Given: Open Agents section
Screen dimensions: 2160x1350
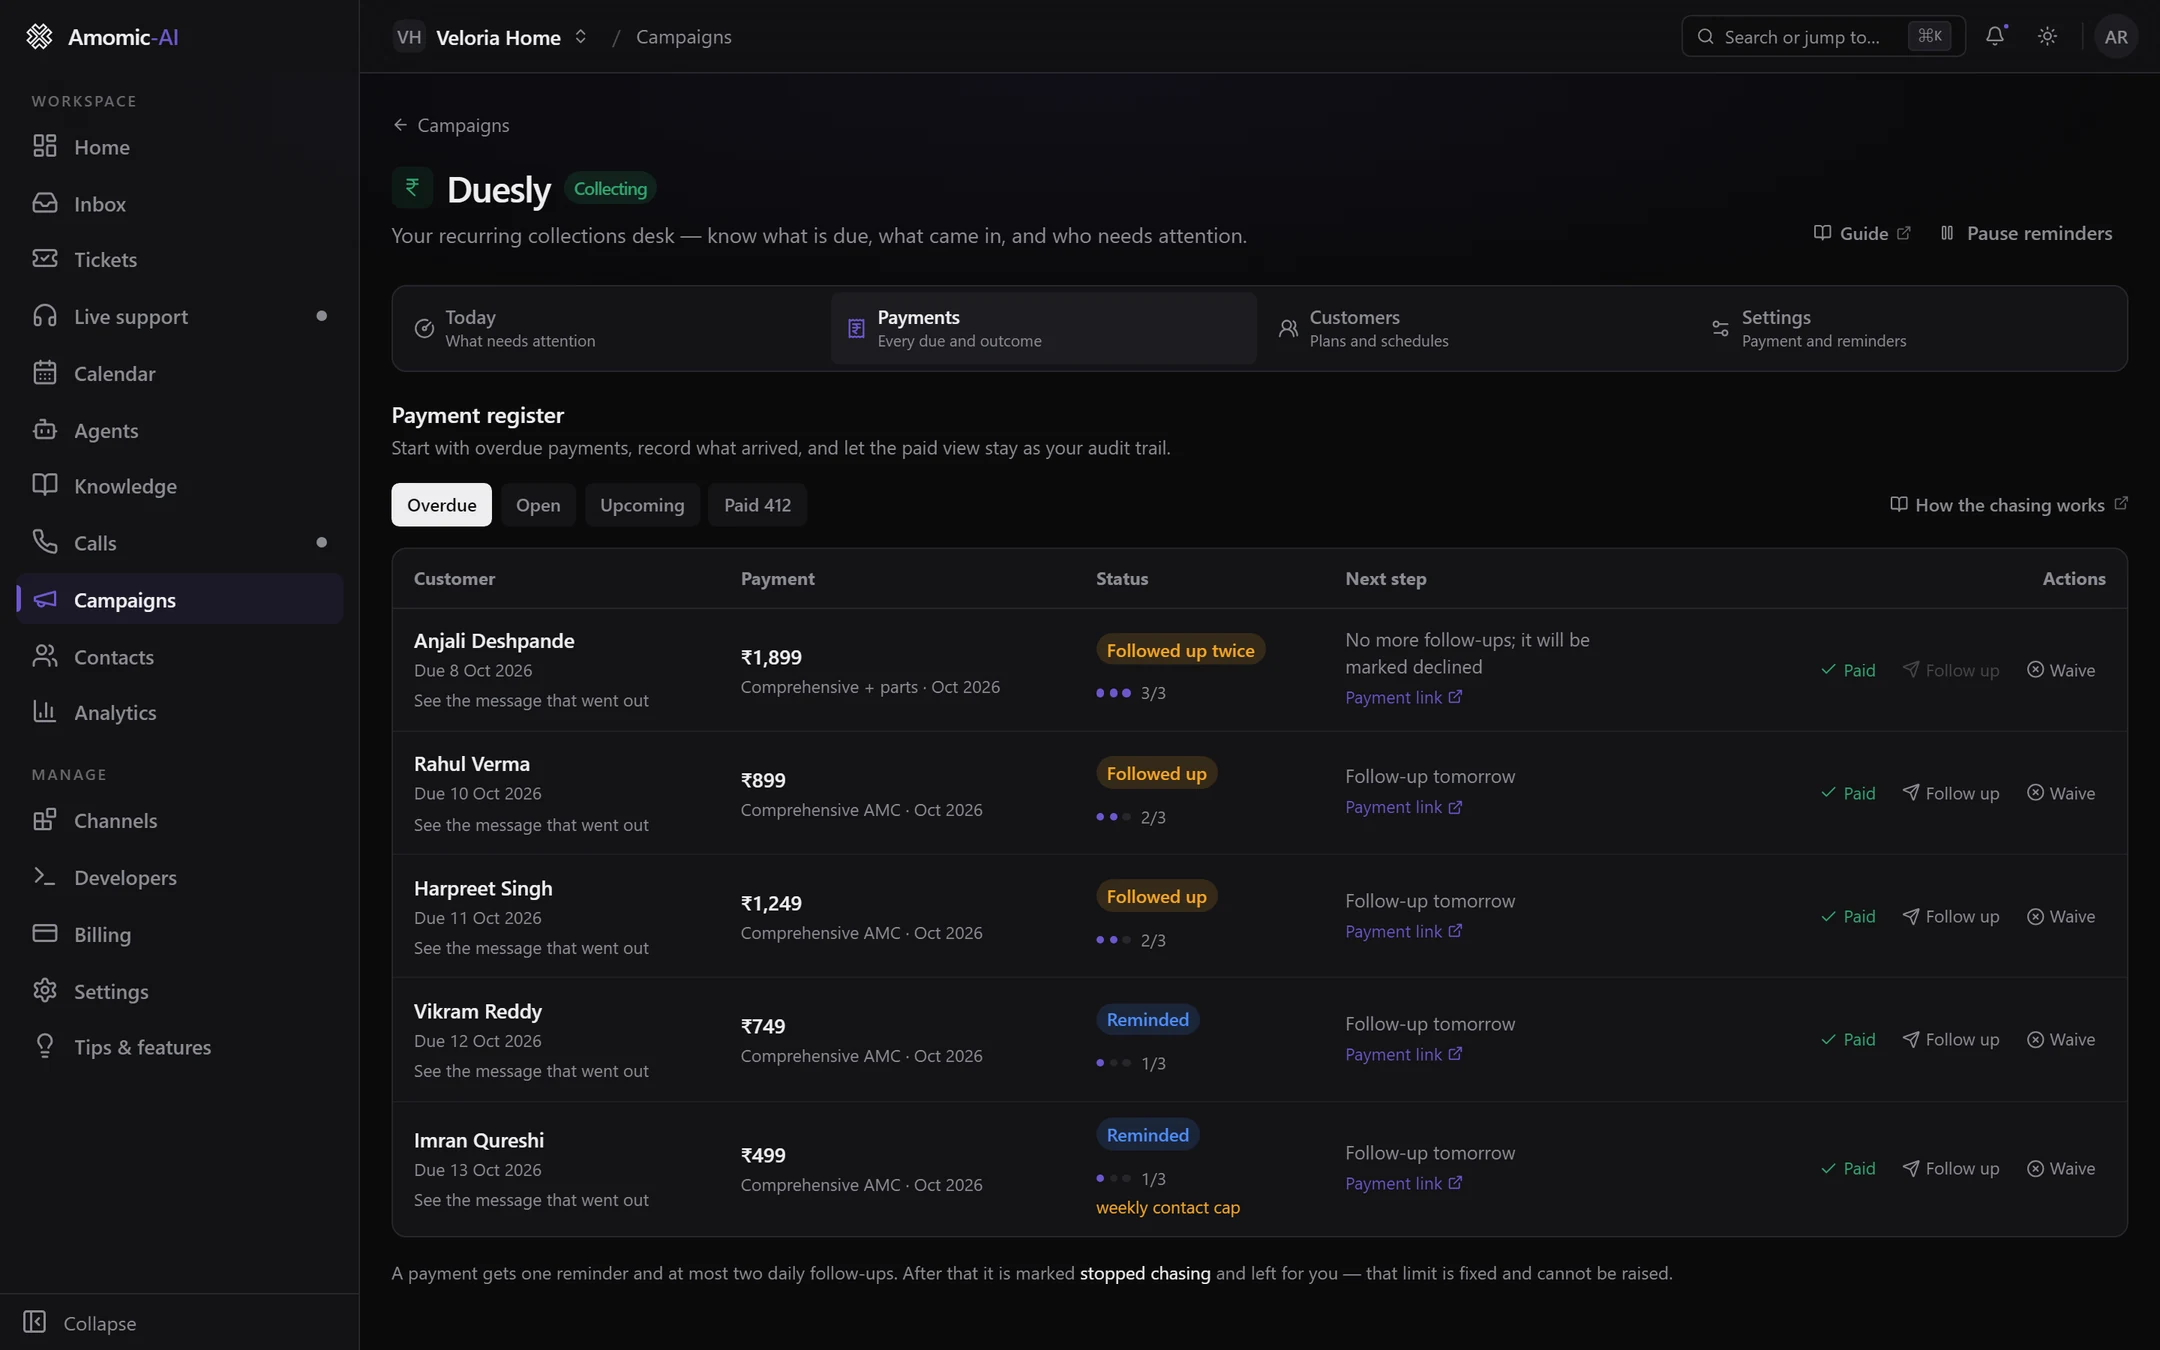Looking at the screenshot, I should tap(180, 431).
